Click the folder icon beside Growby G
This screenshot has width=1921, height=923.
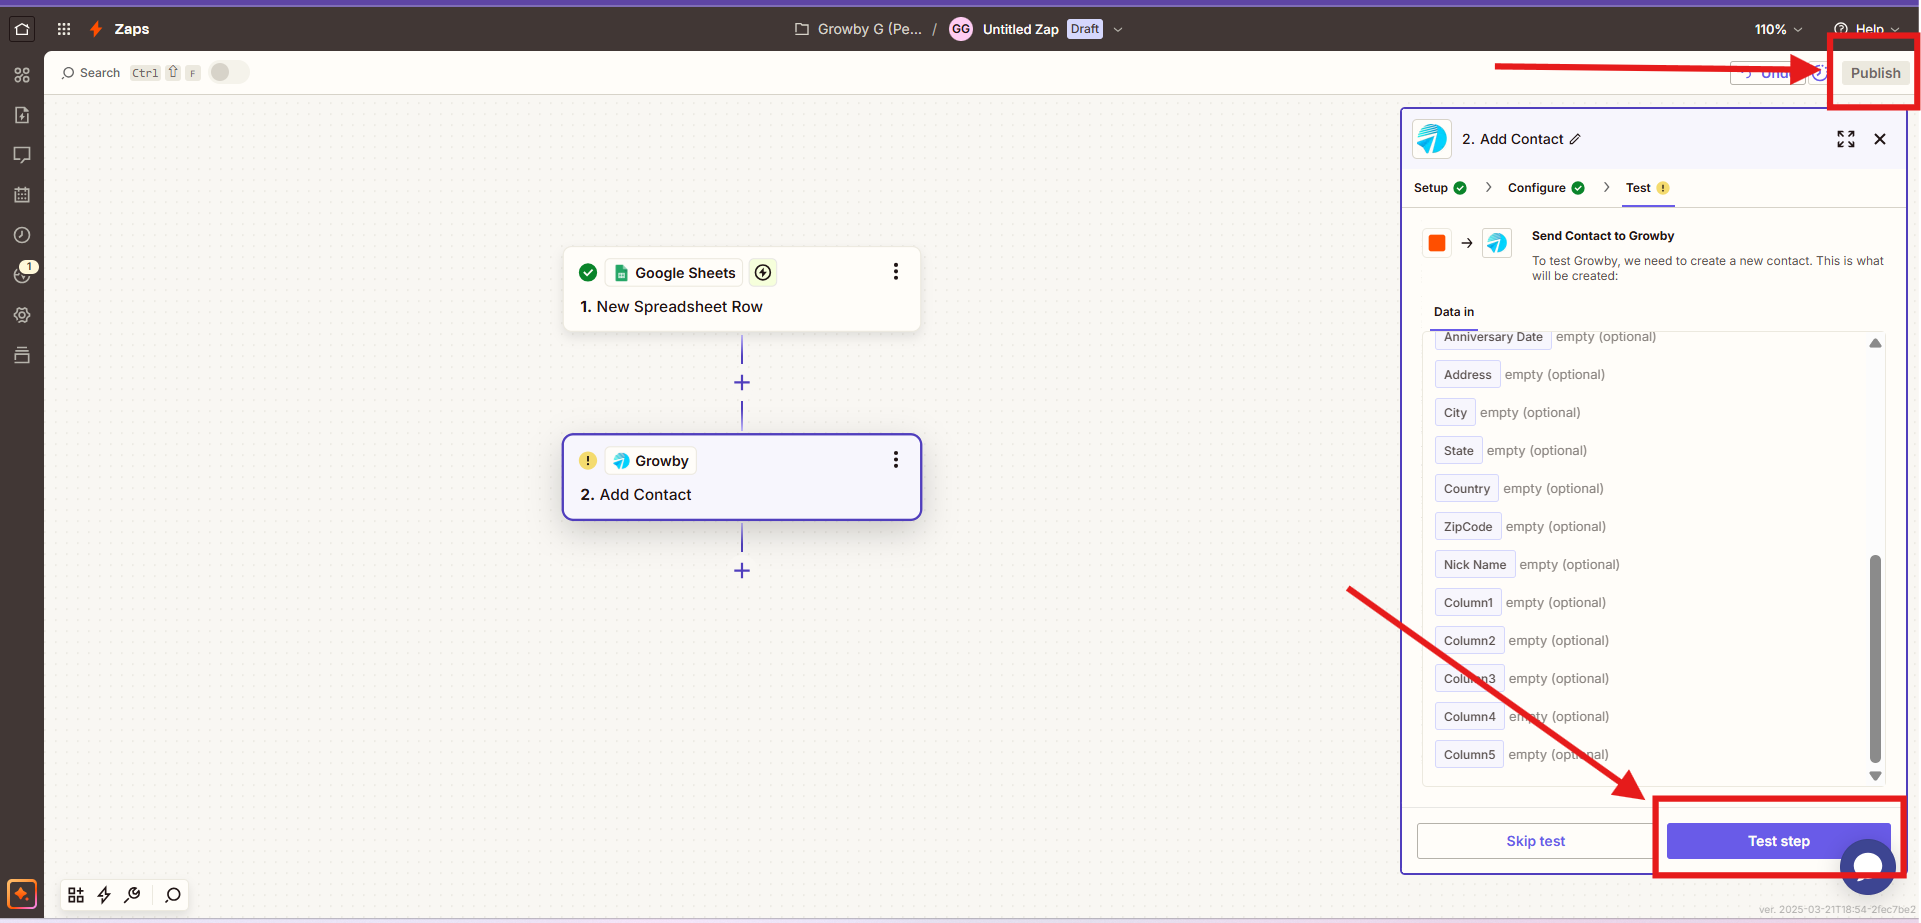[802, 29]
